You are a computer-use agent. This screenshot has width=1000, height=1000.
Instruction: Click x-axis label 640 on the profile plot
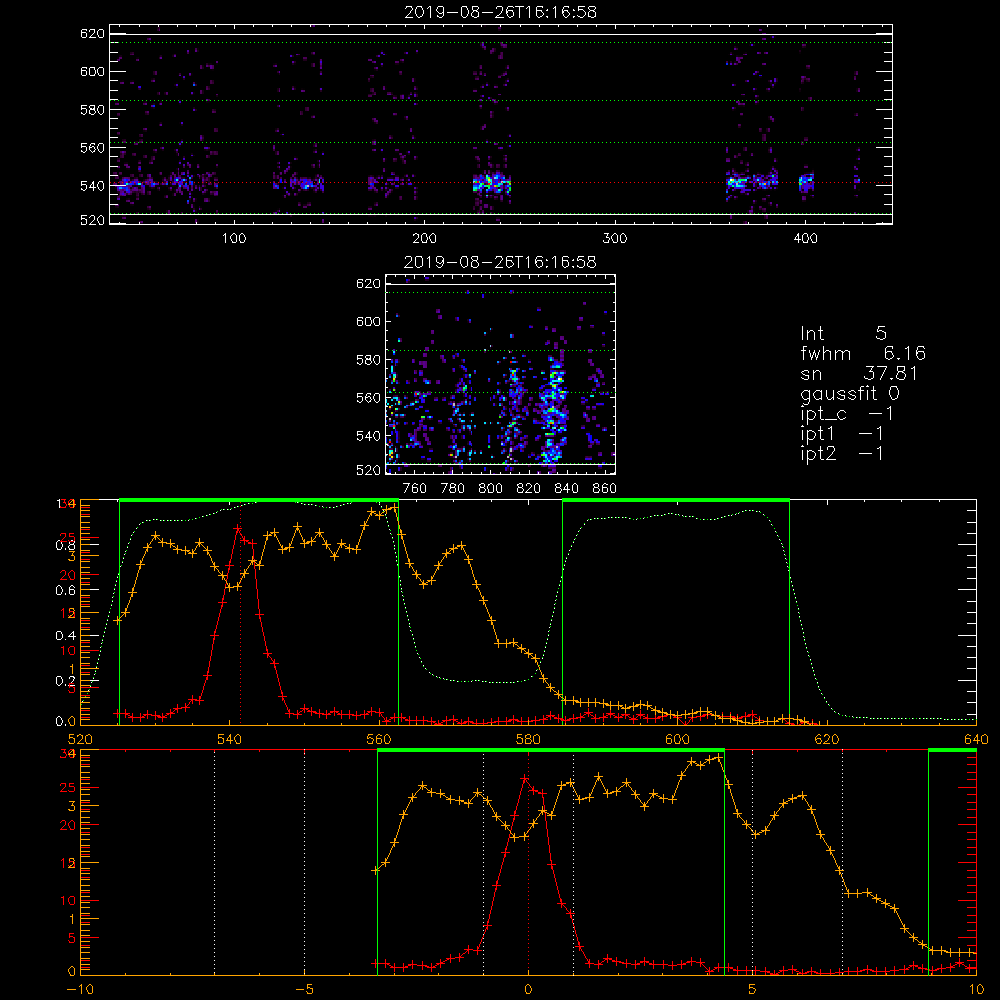[976, 739]
